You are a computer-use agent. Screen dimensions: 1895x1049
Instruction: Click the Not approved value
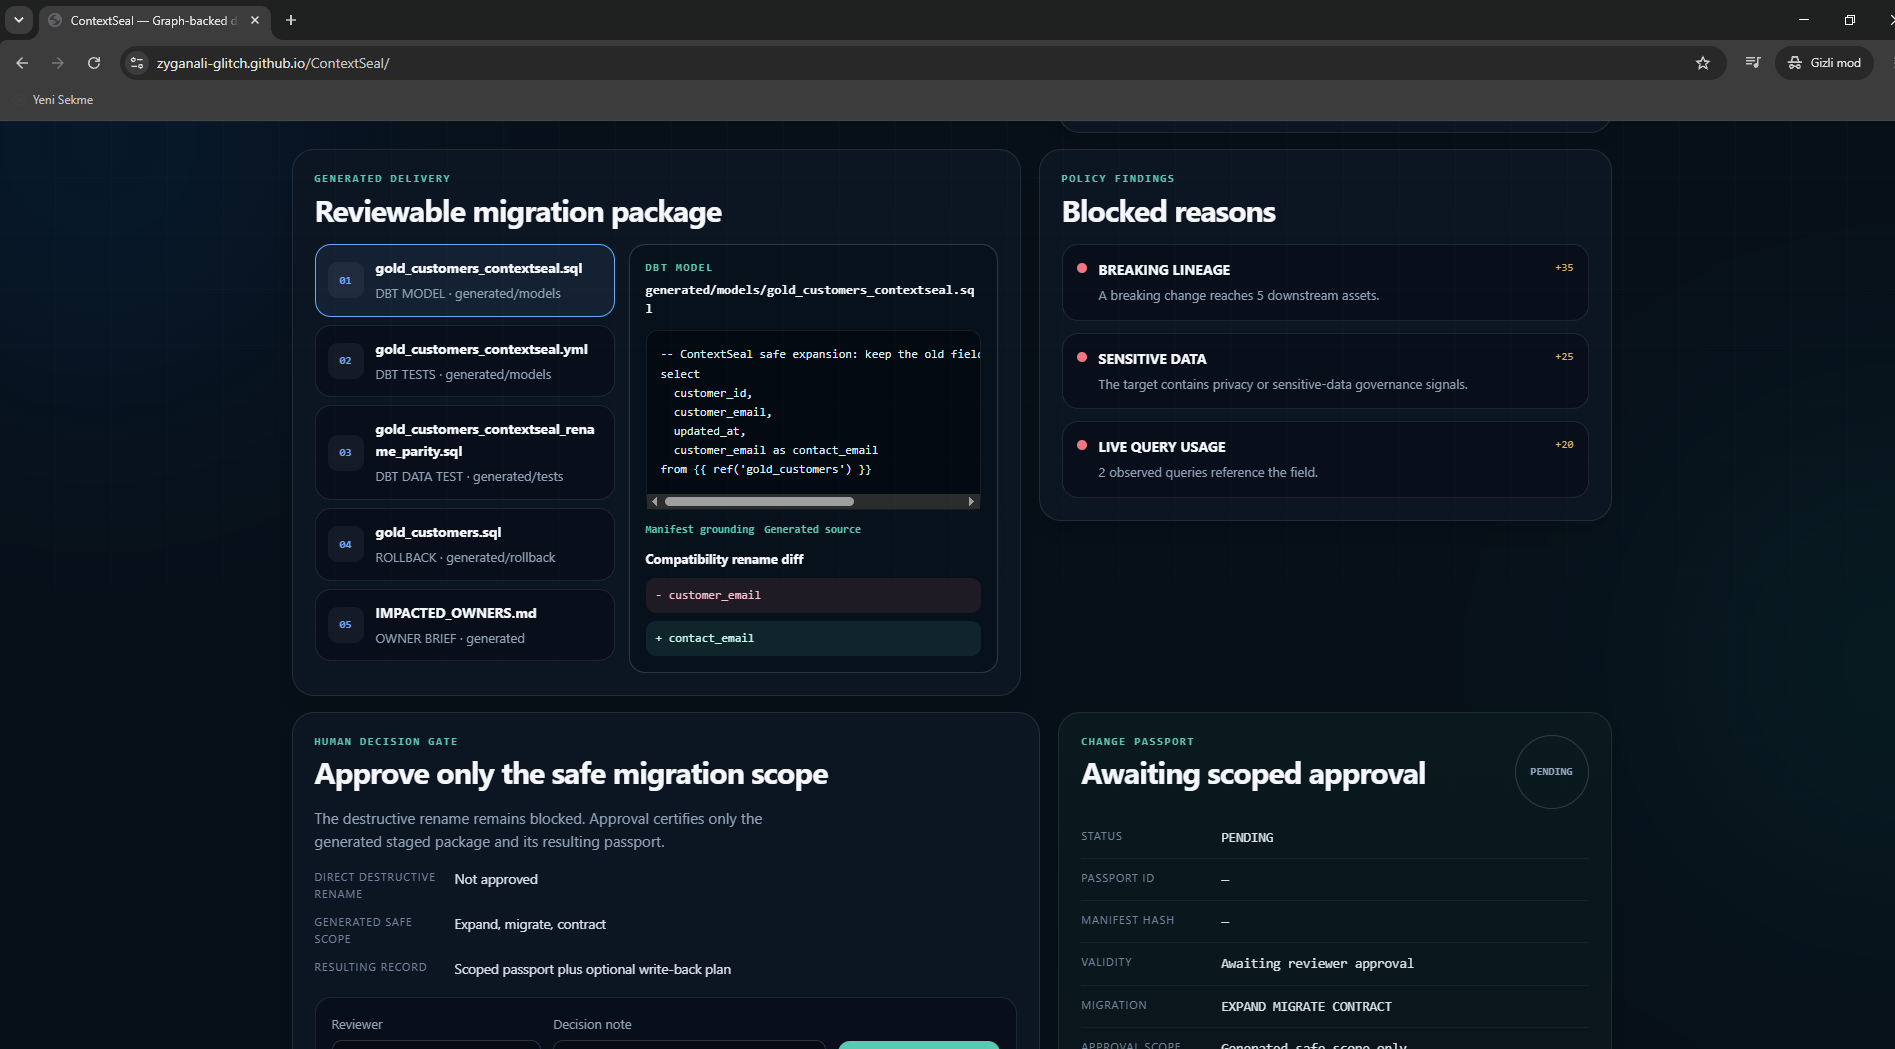point(496,880)
